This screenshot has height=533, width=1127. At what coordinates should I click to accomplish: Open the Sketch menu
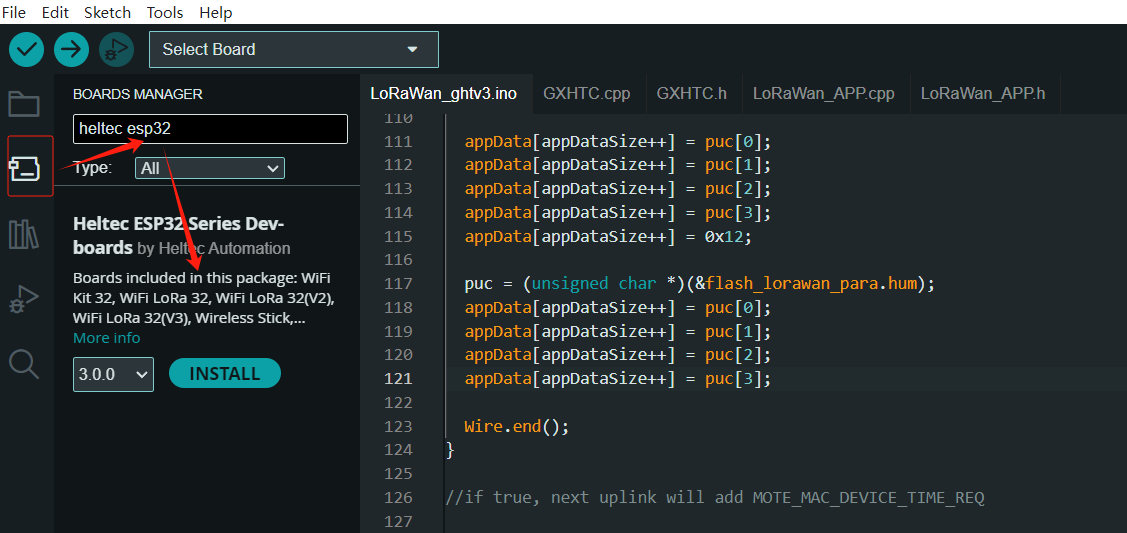pyautogui.click(x=107, y=13)
